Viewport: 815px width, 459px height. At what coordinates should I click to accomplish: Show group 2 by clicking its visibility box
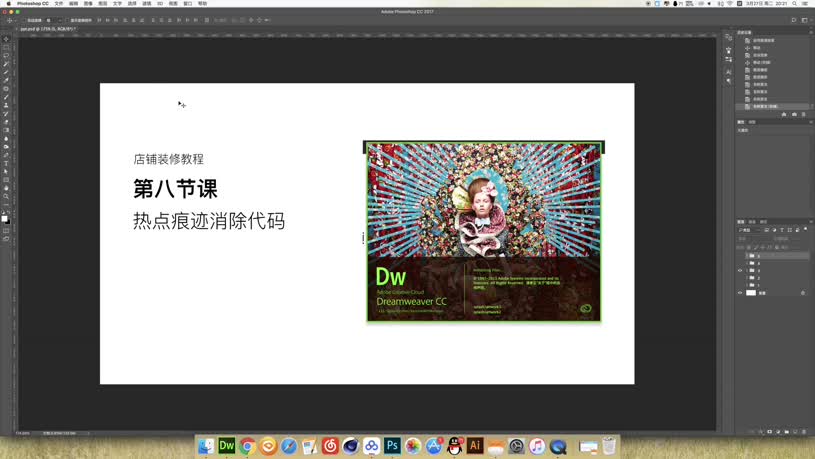[740, 278]
